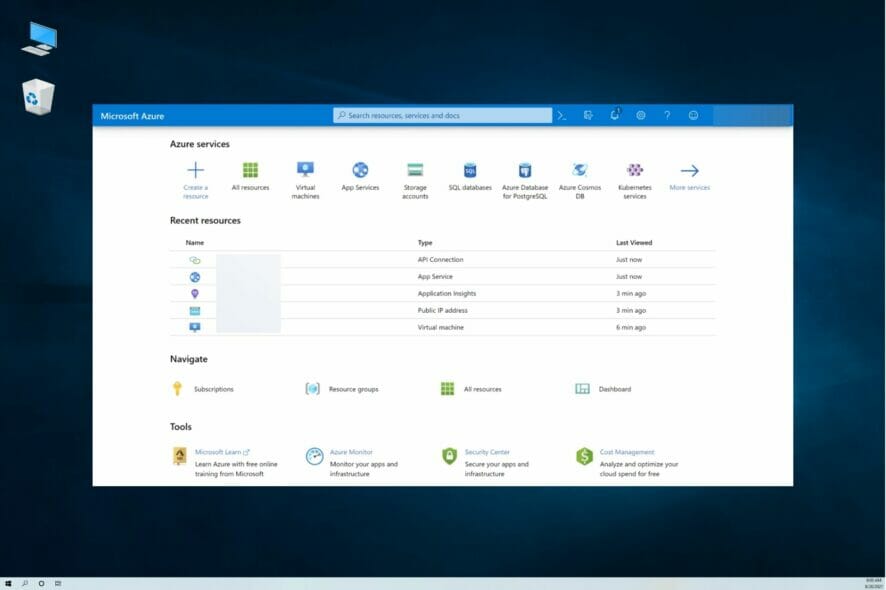Click the Search resources, services and docs box
Viewport: 886px width, 590px height.
click(442, 115)
